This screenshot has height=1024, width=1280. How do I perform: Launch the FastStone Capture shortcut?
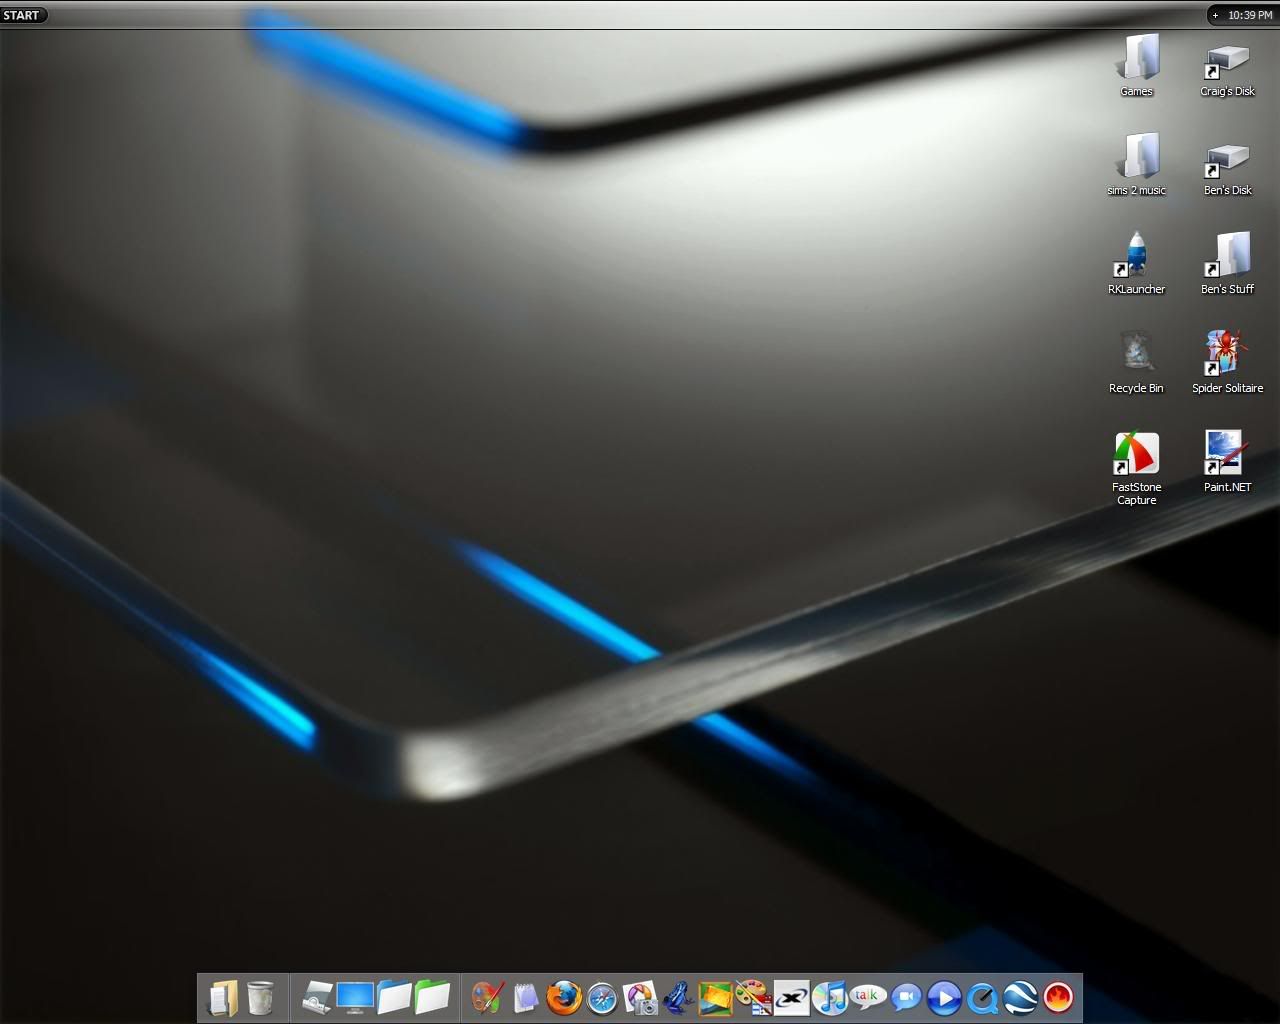click(x=1136, y=468)
